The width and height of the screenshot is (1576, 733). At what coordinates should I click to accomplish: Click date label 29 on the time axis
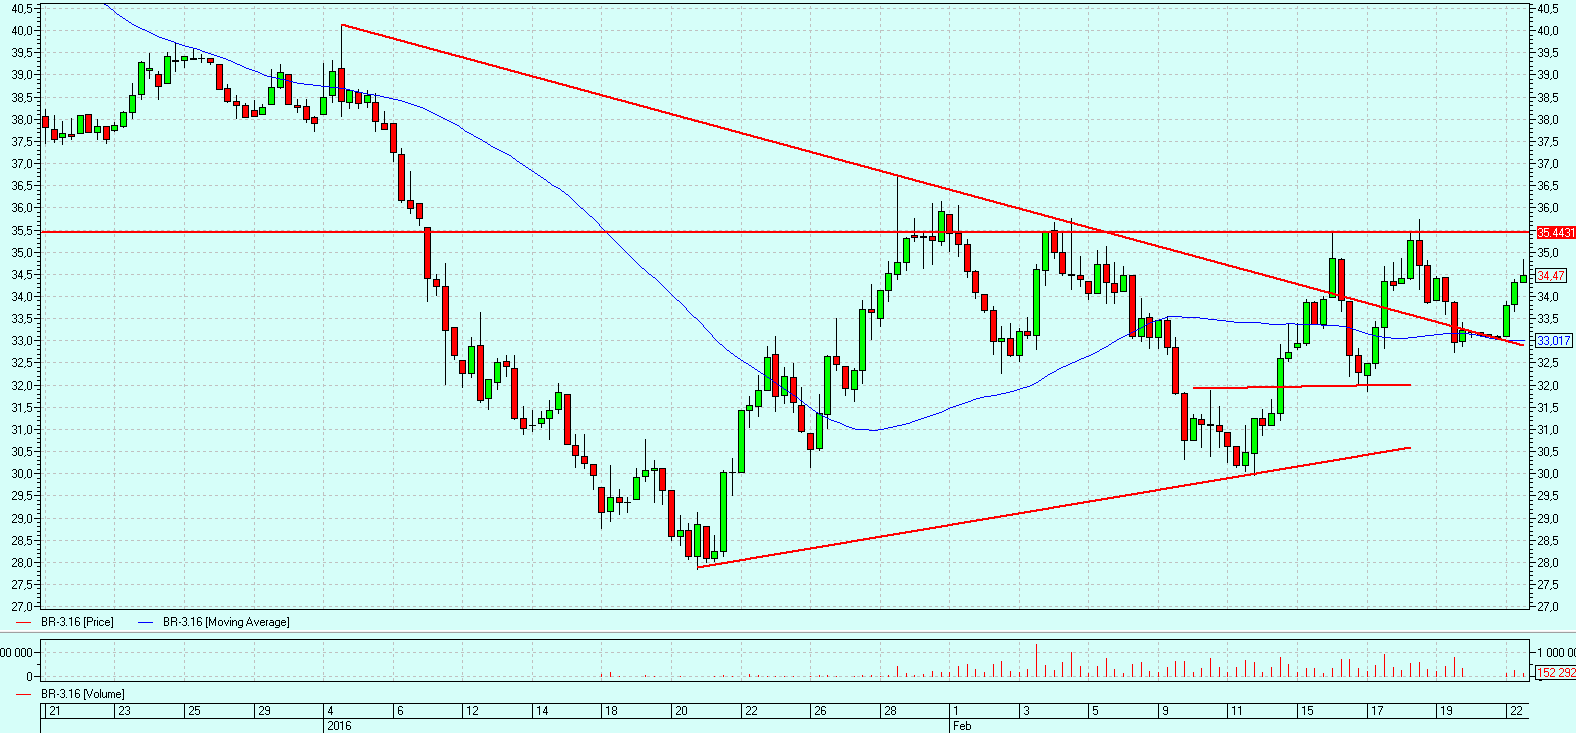[264, 711]
